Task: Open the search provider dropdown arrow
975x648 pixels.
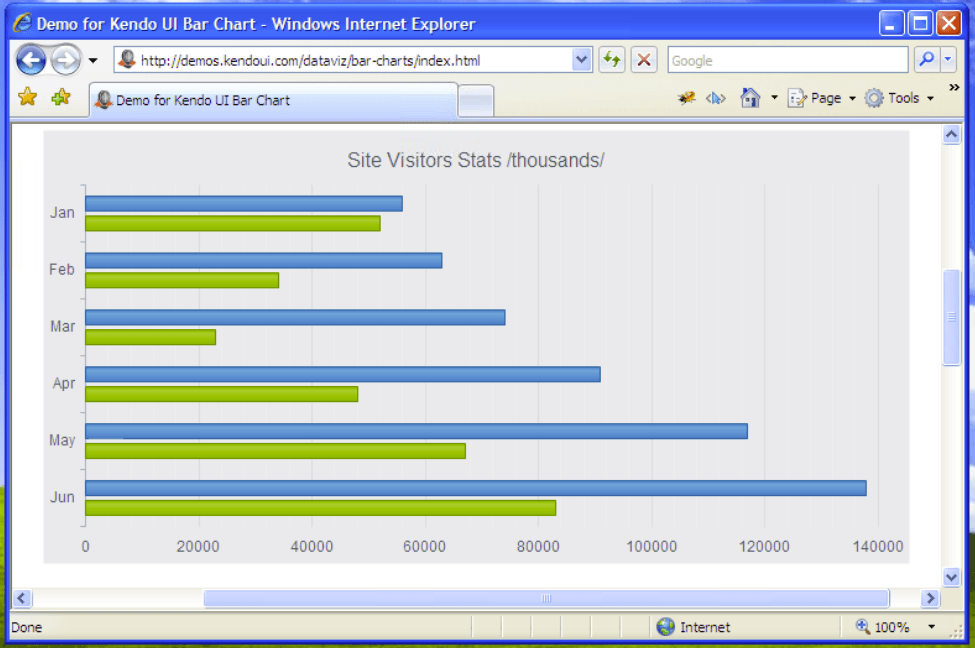Action: click(x=948, y=60)
